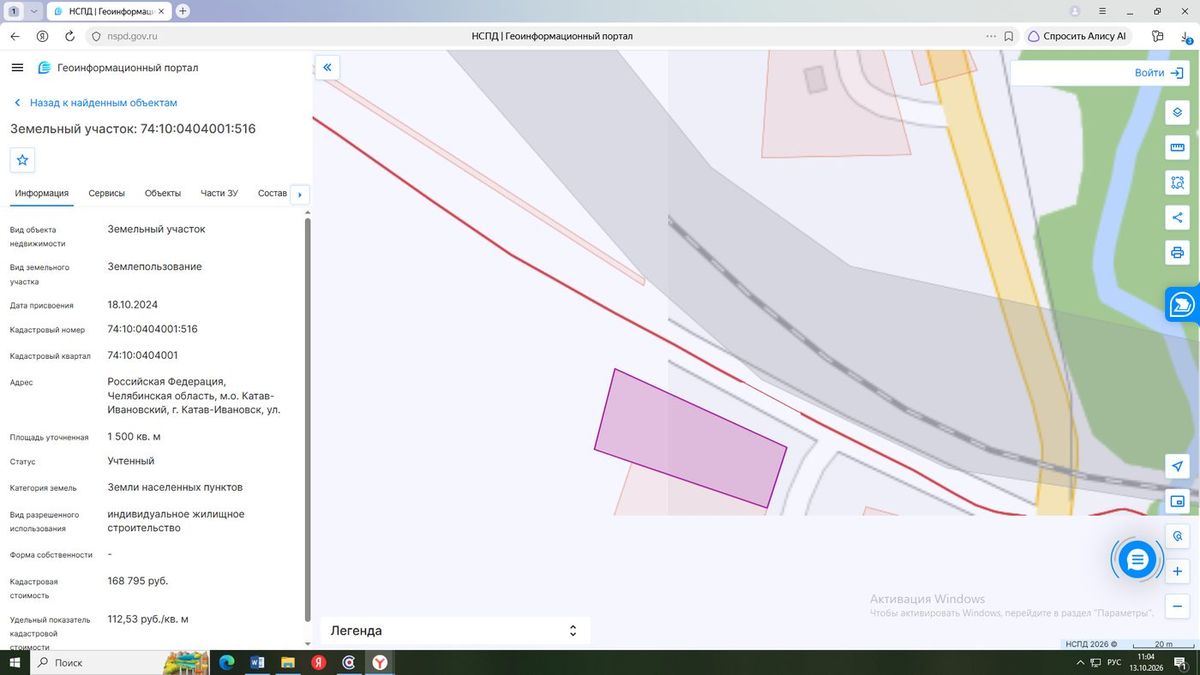This screenshot has width=1200, height=675.
Task: Open Word from the taskbar
Action: [x=256, y=662]
